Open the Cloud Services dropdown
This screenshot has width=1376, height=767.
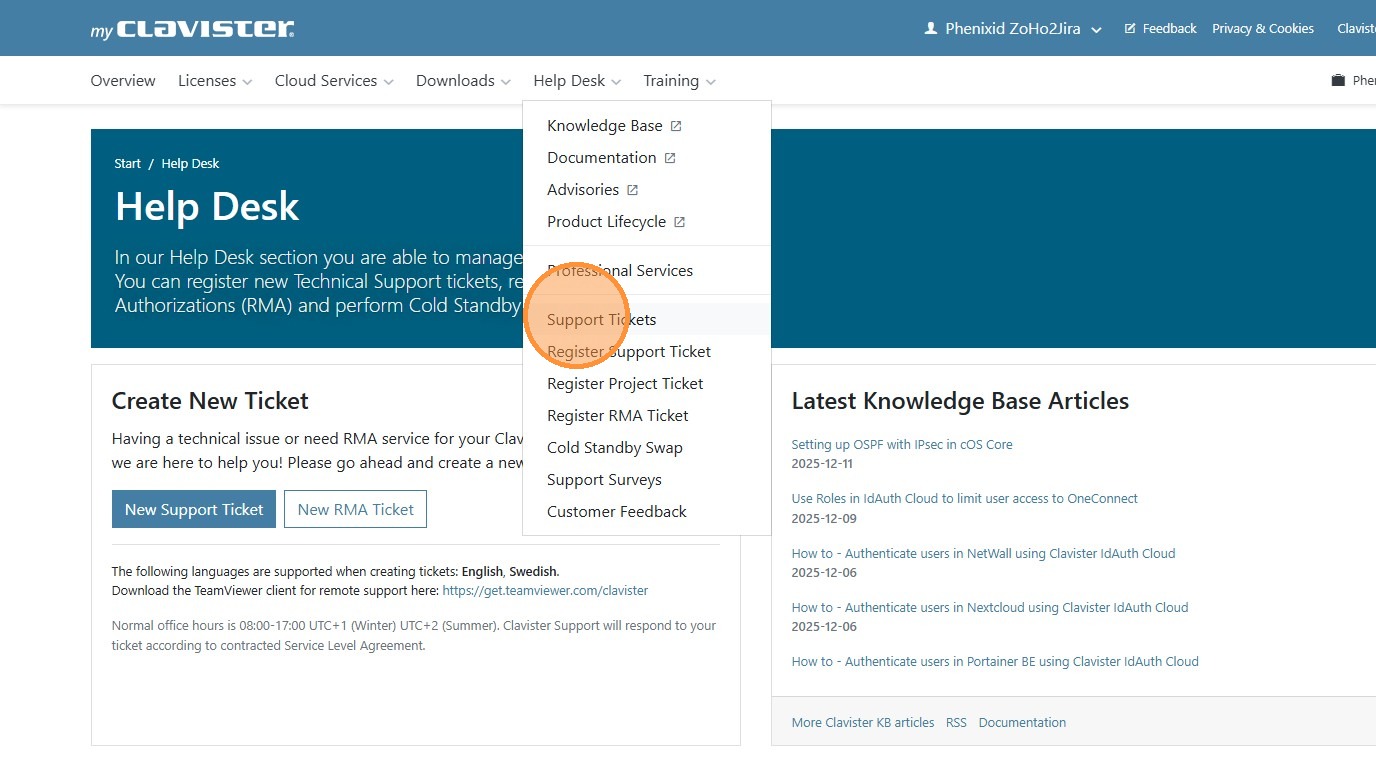tap(334, 81)
